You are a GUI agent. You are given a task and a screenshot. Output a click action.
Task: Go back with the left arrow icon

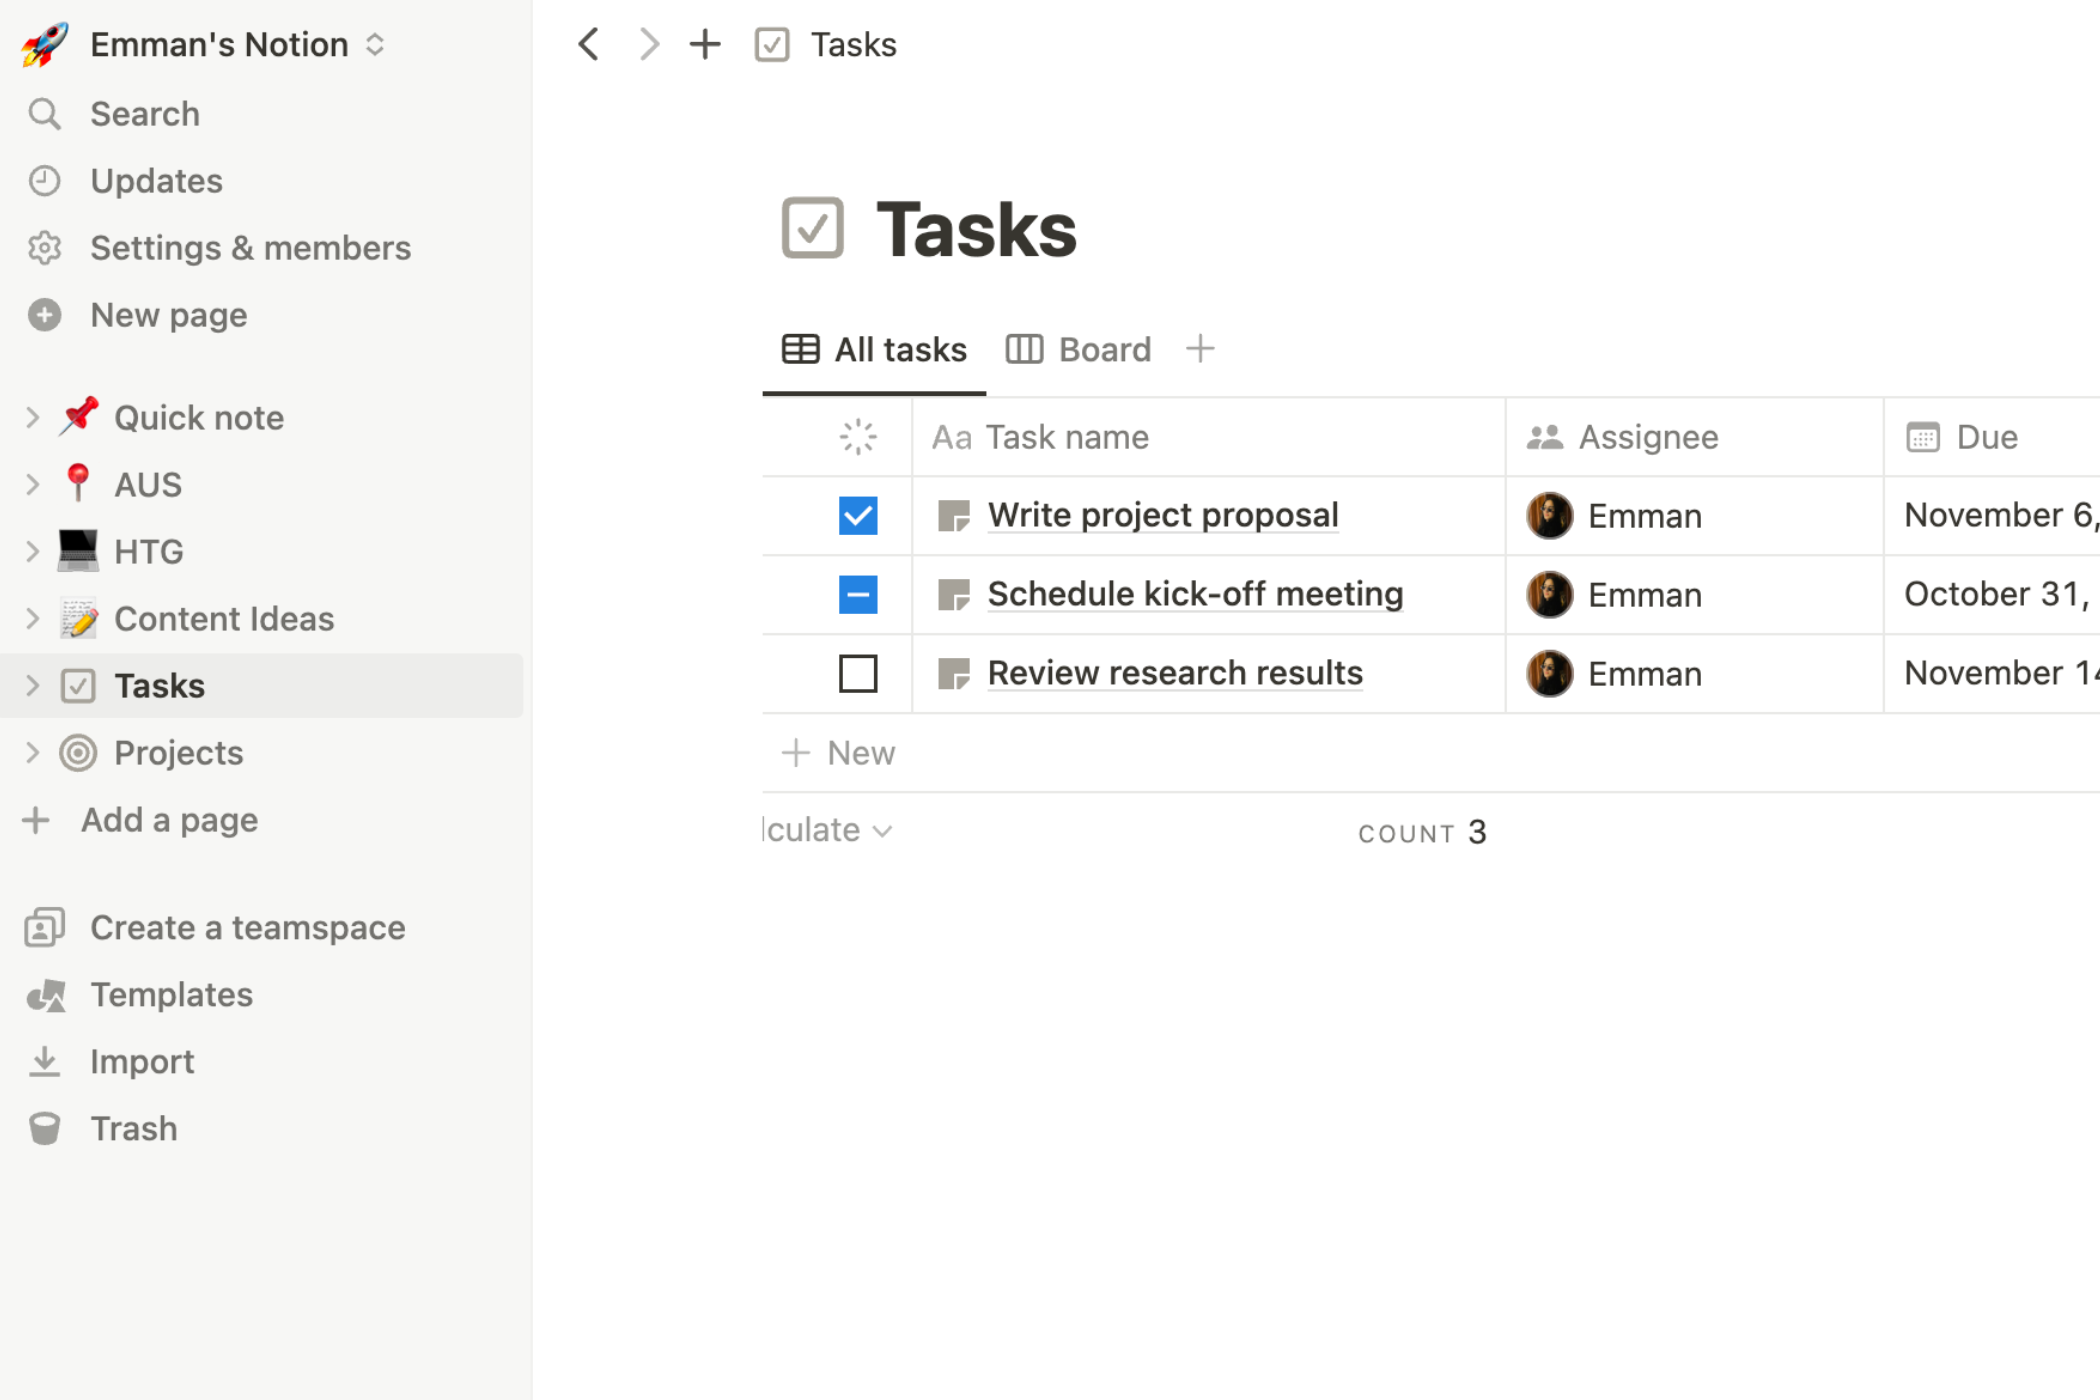click(x=589, y=44)
